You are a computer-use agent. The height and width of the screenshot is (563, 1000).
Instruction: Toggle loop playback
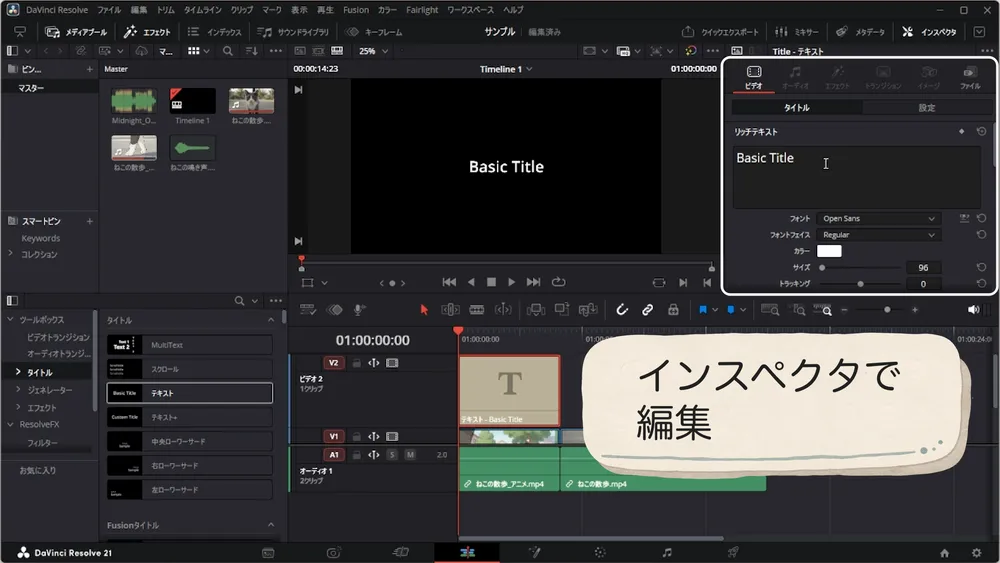[x=558, y=282]
